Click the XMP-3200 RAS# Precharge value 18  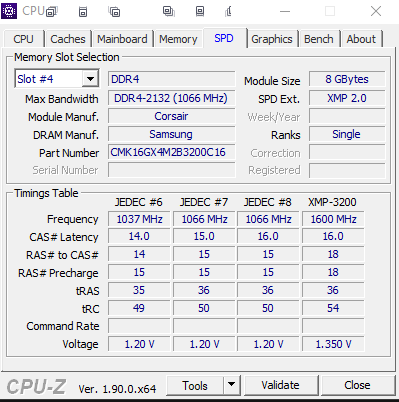click(x=333, y=272)
